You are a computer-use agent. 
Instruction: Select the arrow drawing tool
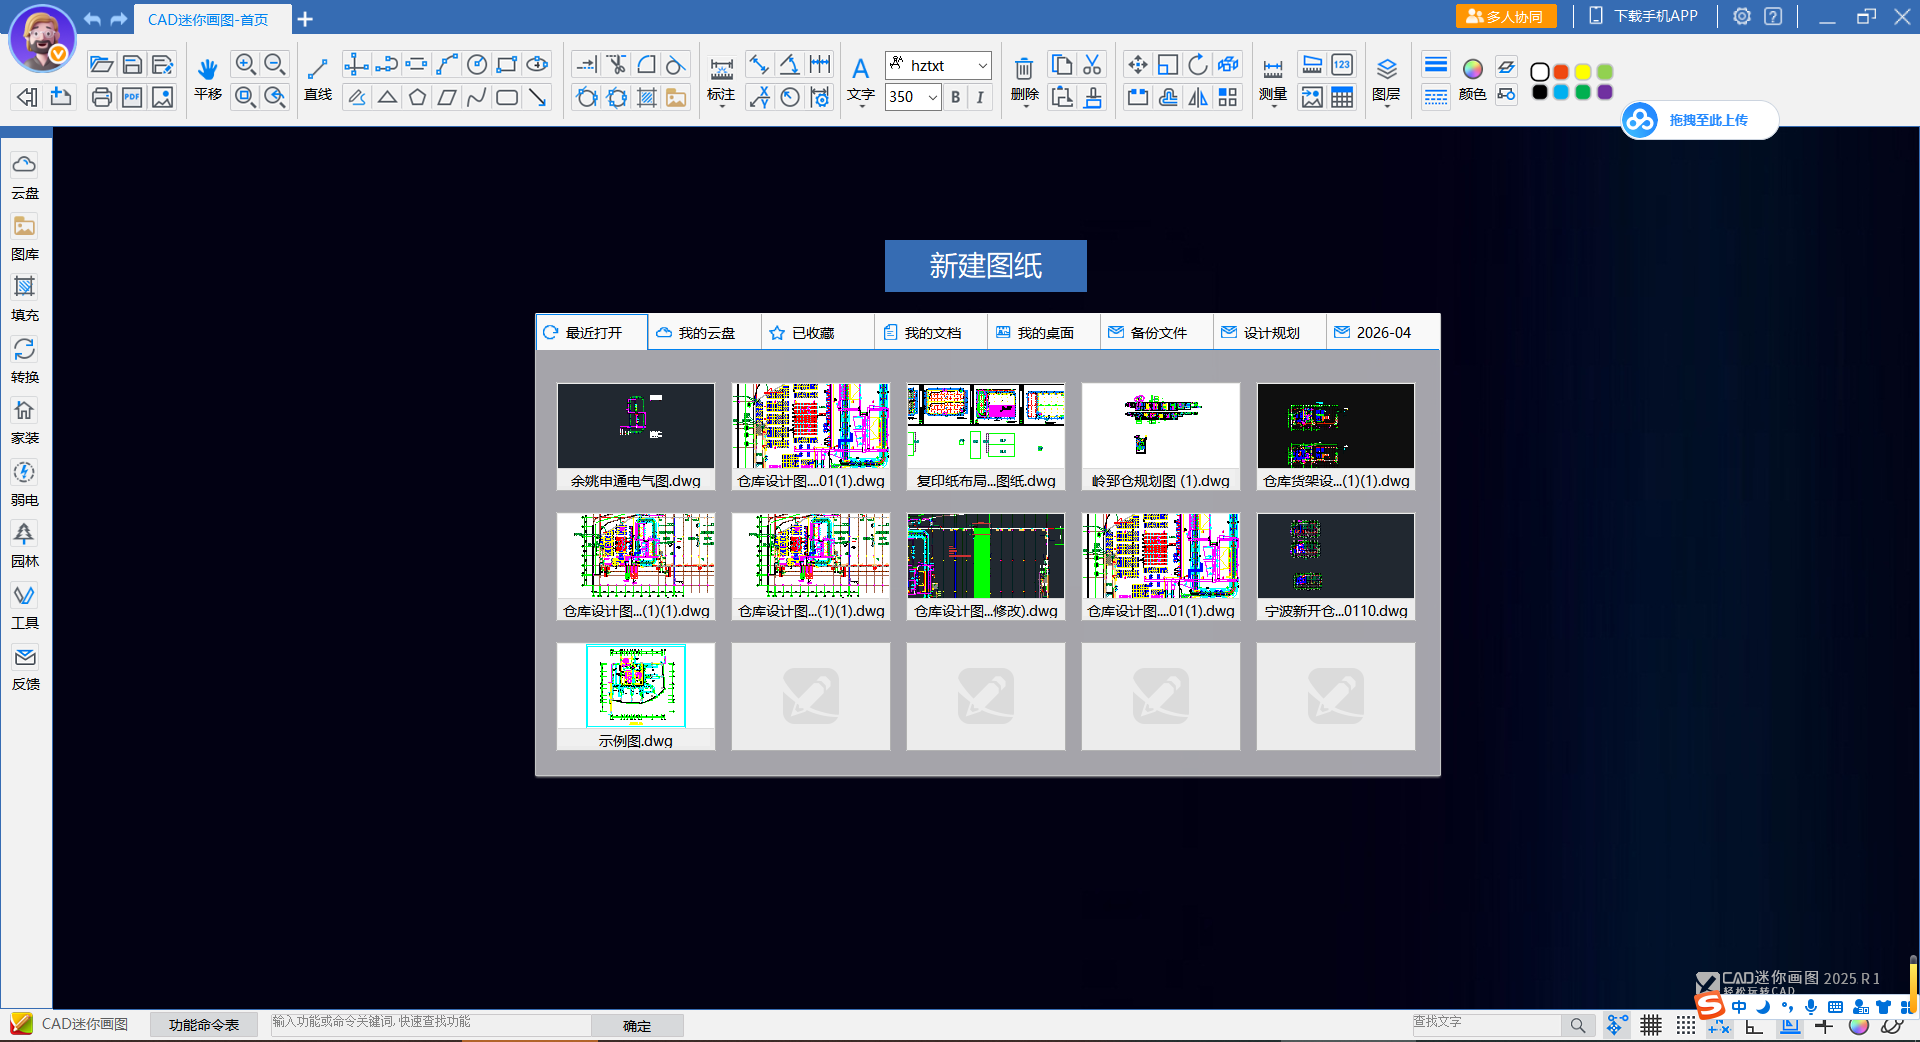(538, 97)
